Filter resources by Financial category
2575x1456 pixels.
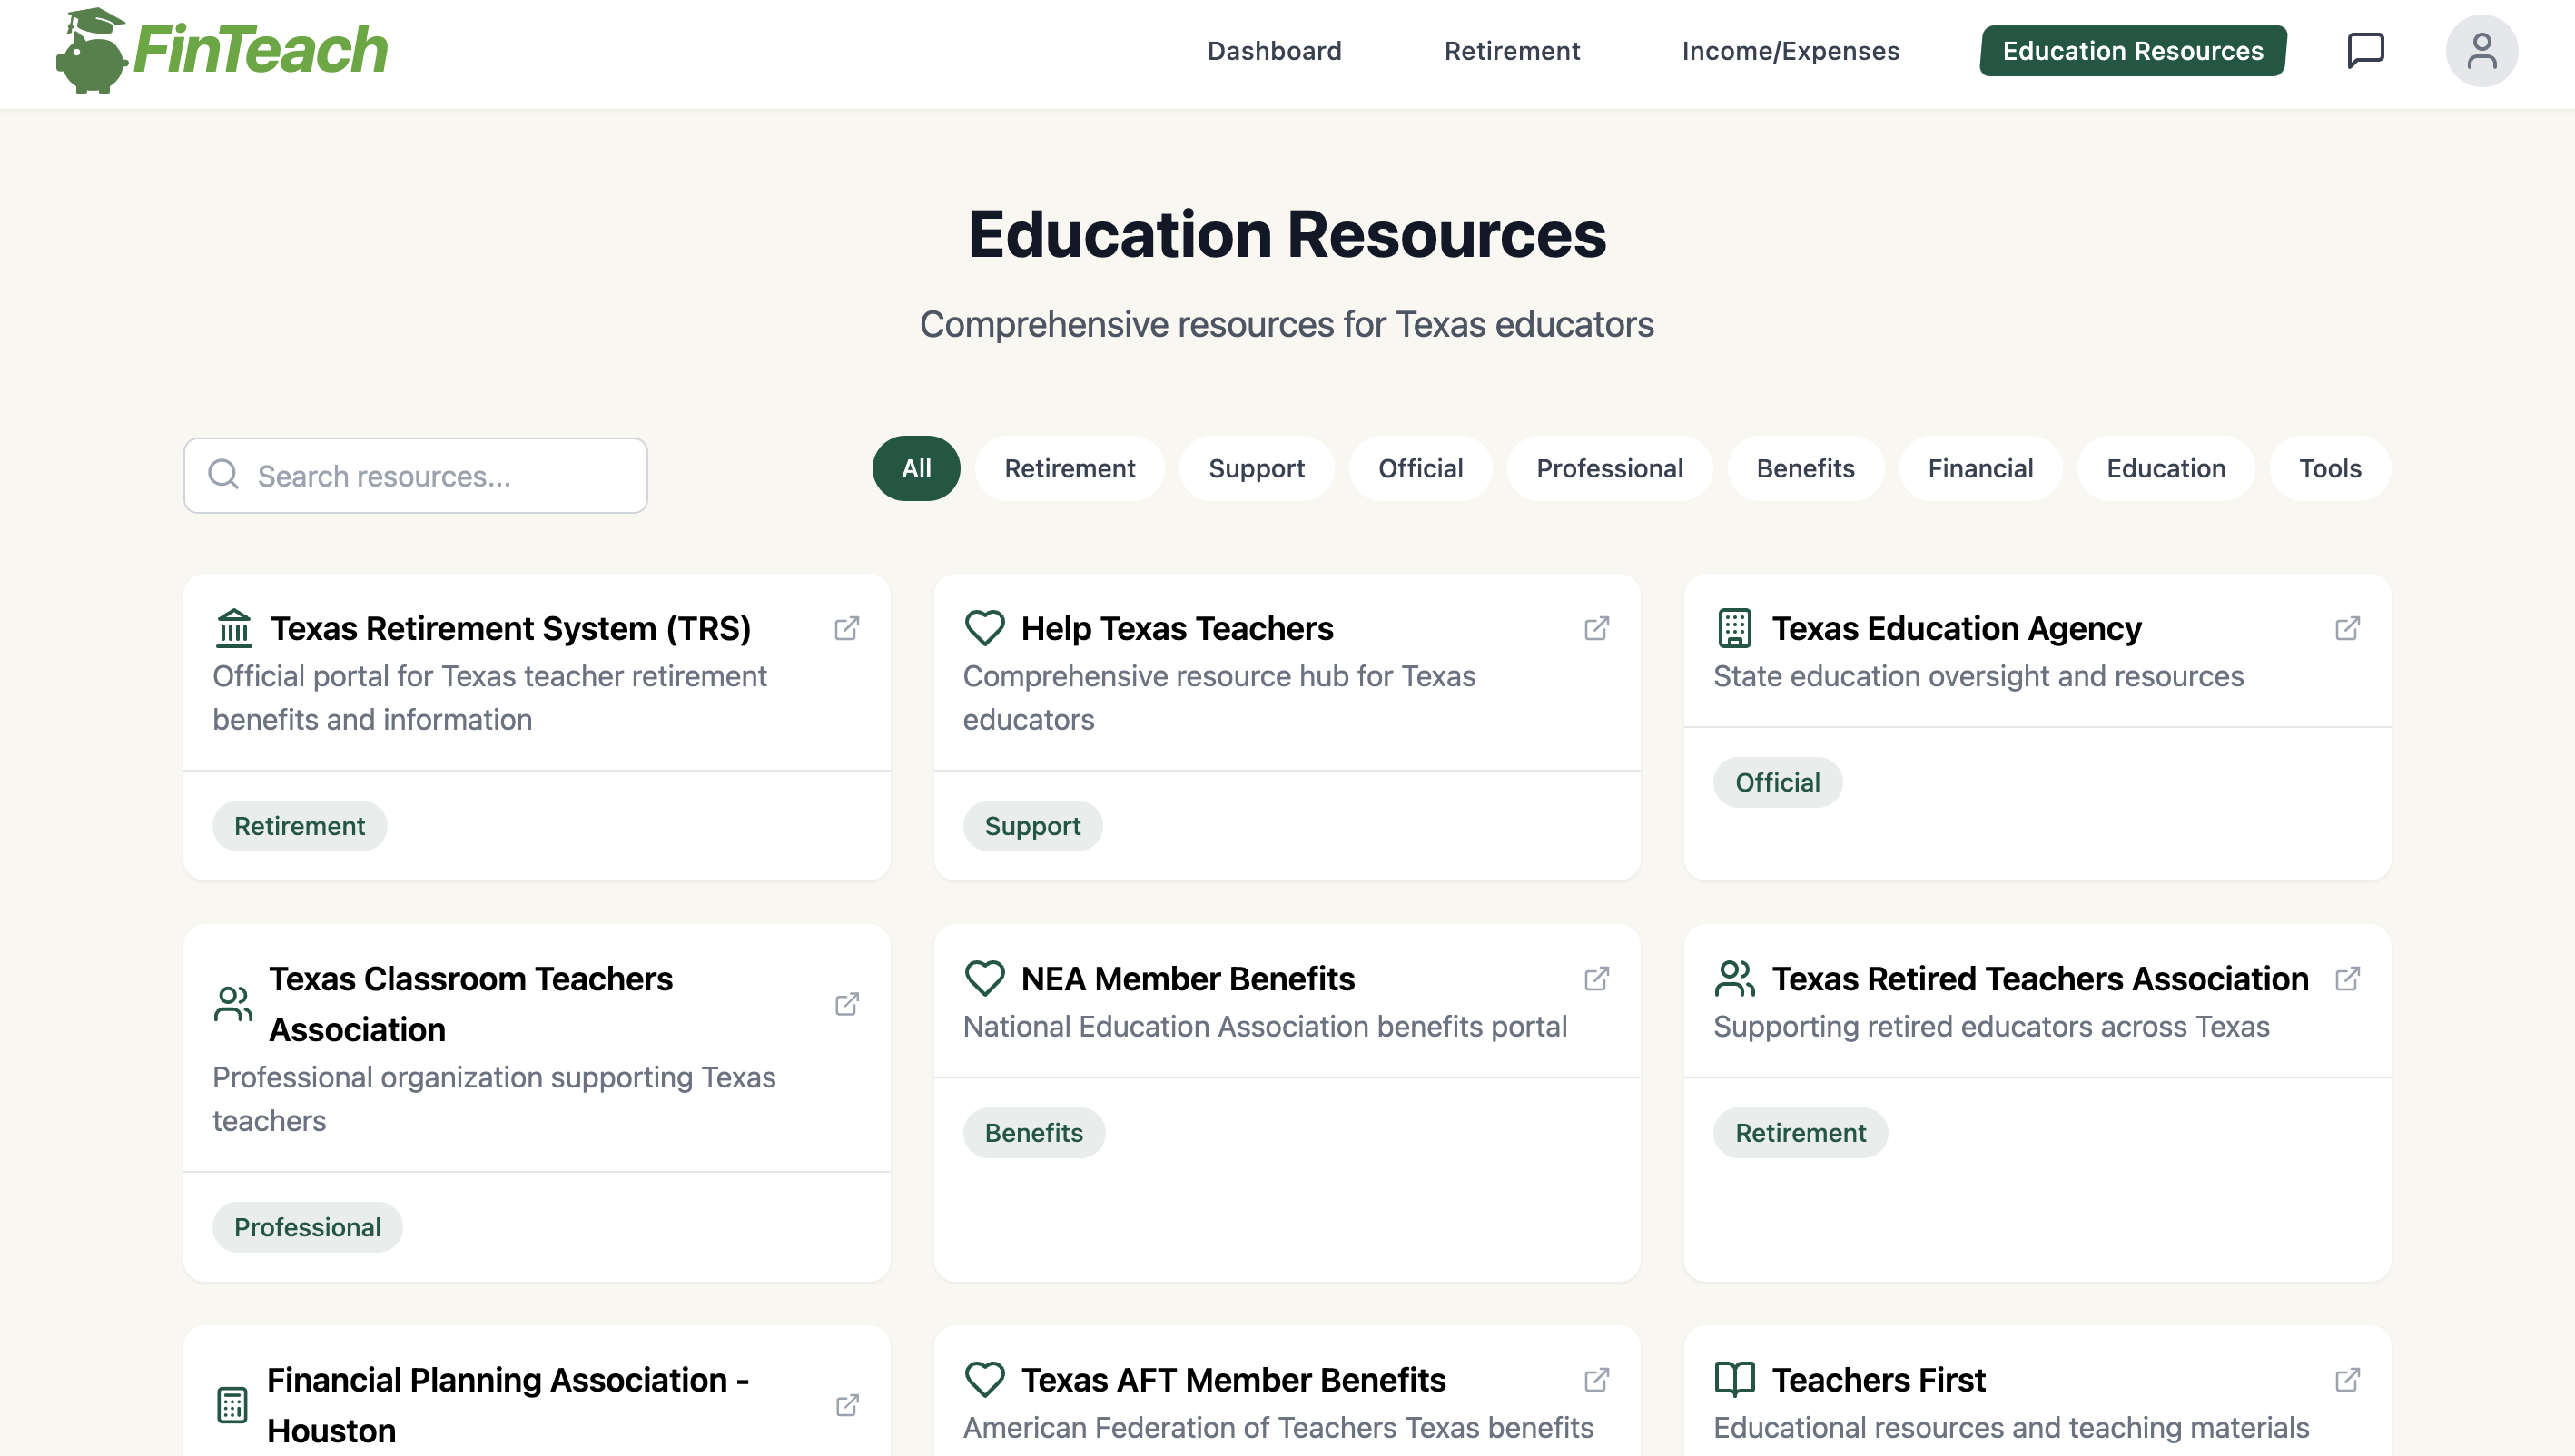(1979, 468)
